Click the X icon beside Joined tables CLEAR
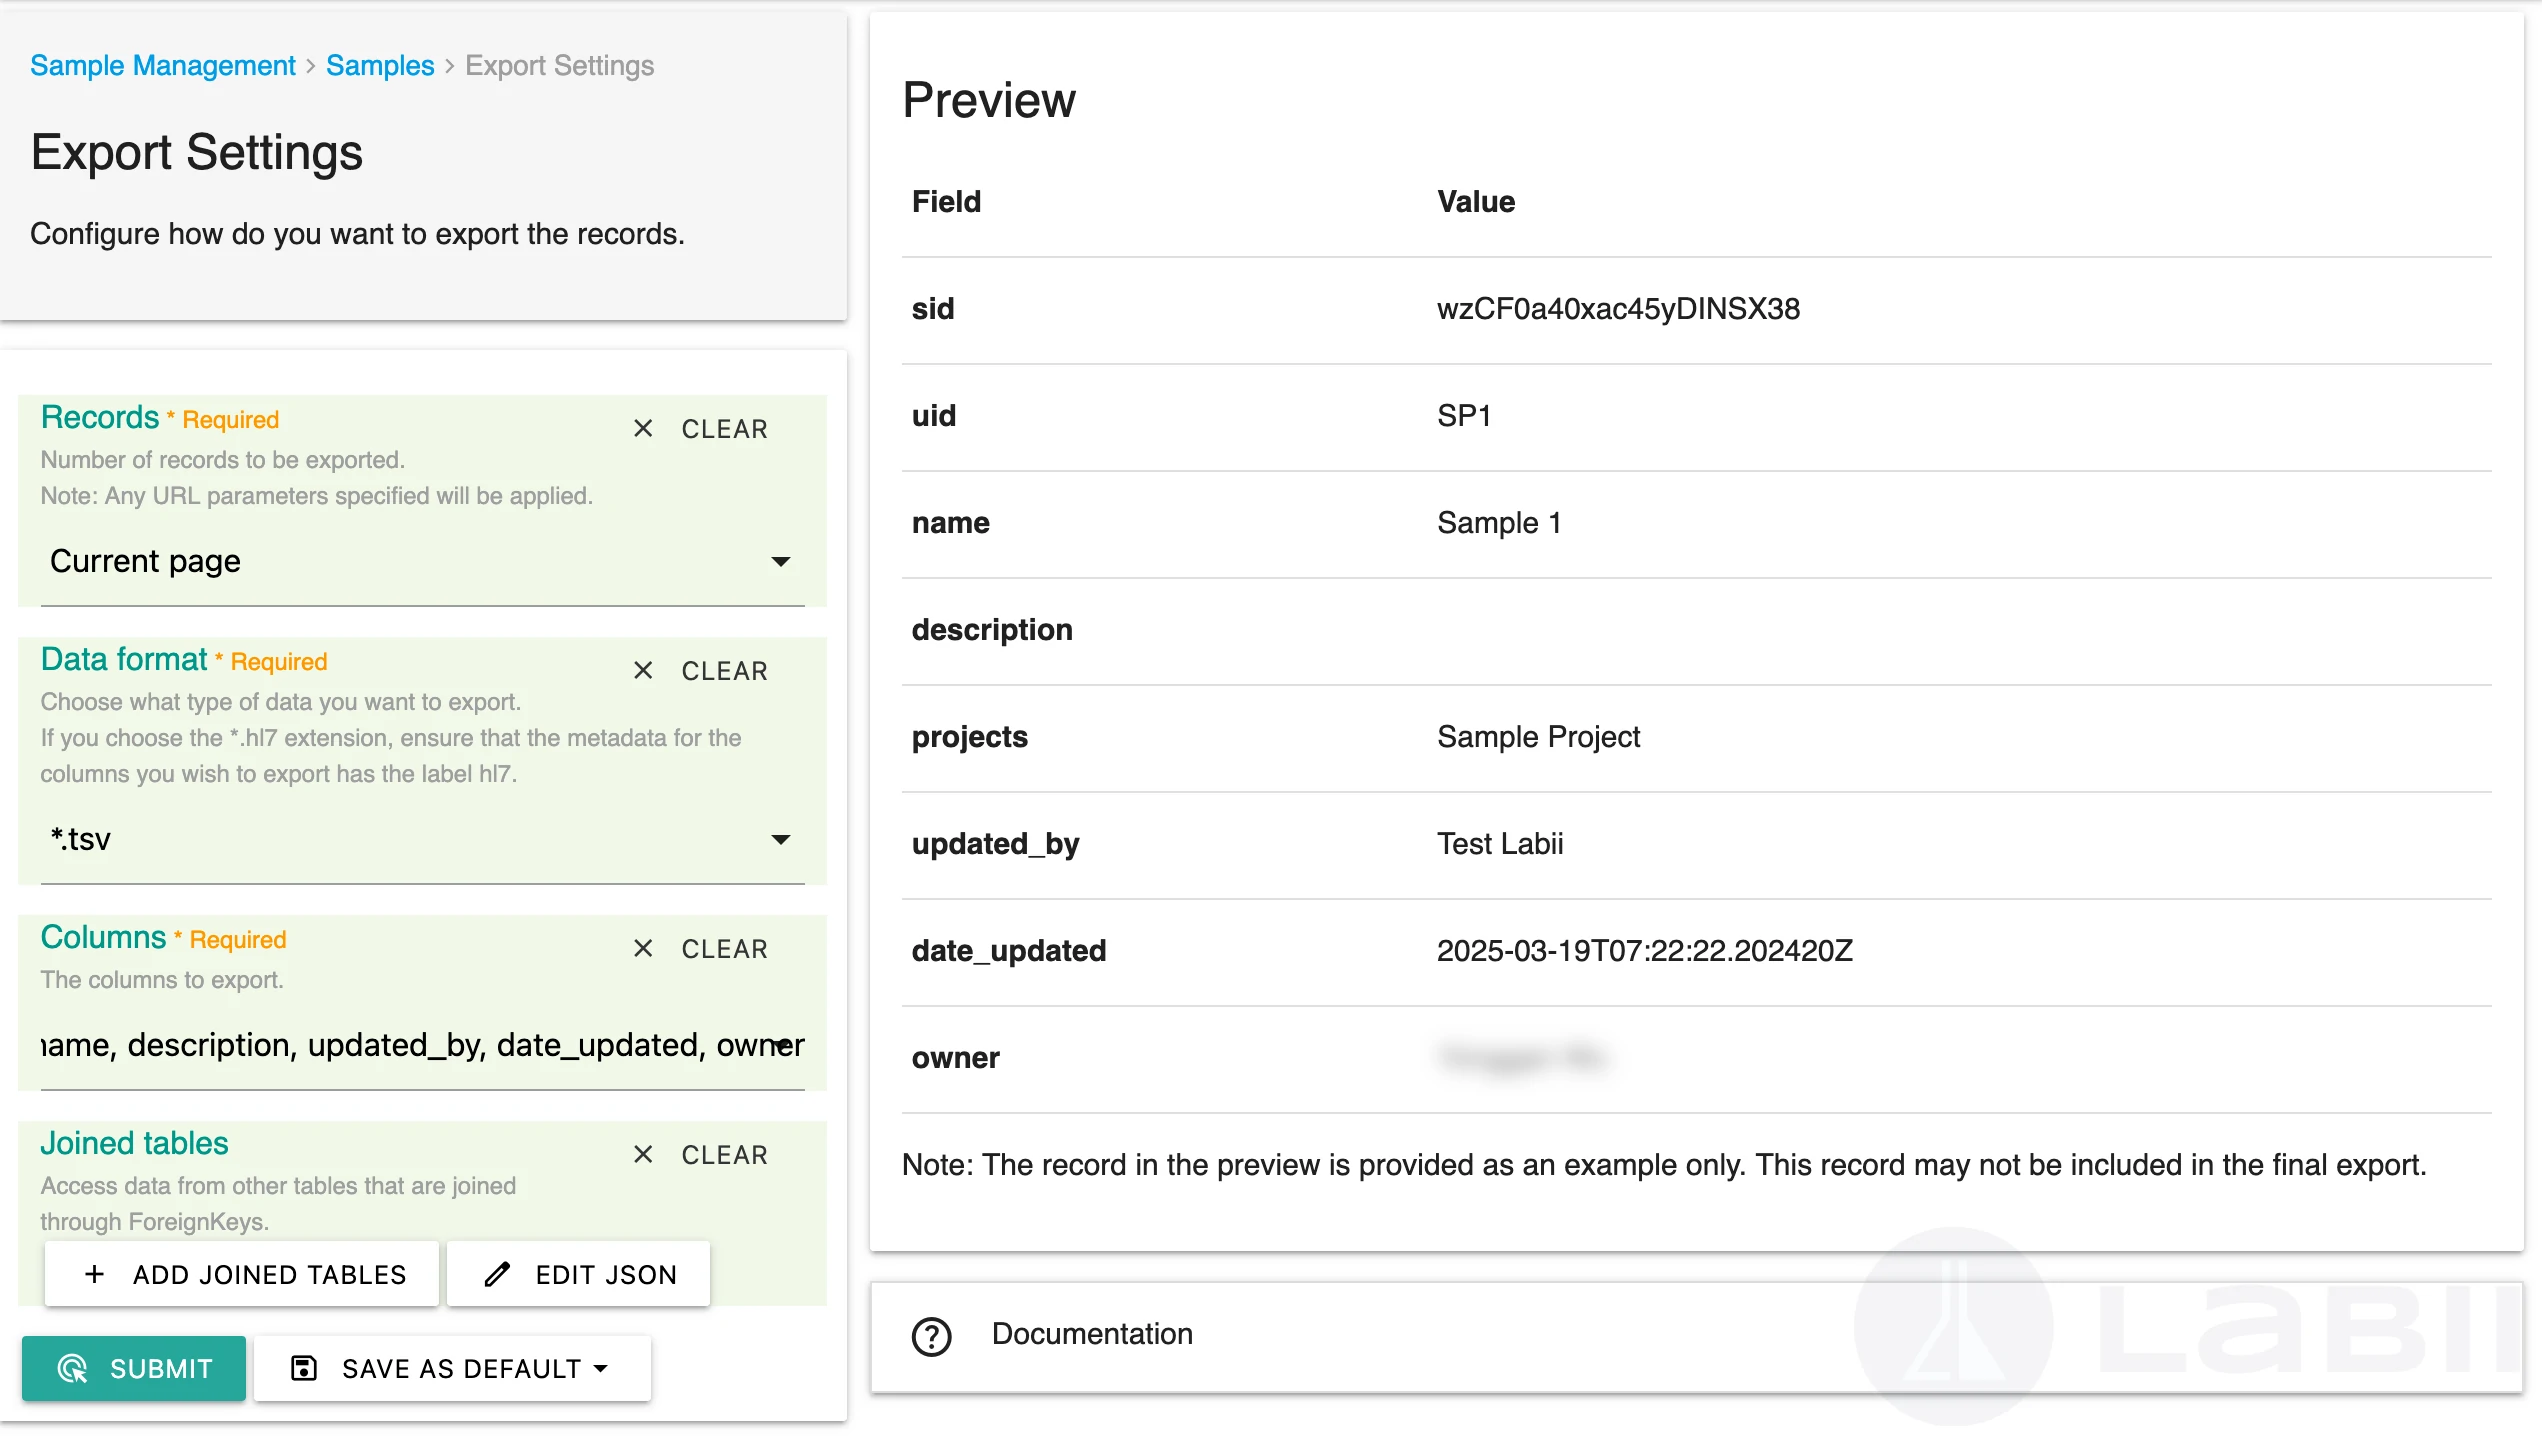Image resolution: width=2542 pixels, height=1436 pixels. pyautogui.click(x=643, y=1155)
